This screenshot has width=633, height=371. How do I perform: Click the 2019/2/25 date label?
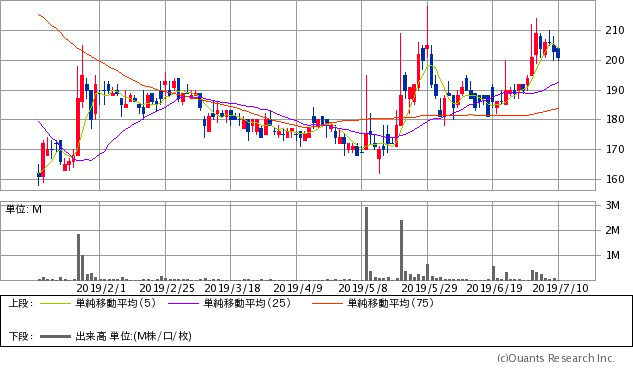pyautogui.click(x=167, y=288)
